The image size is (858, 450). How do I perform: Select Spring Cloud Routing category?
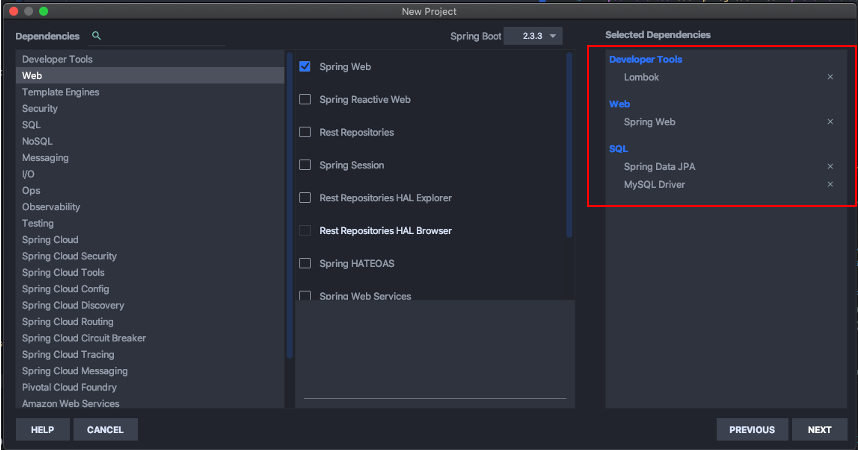(x=150, y=322)
